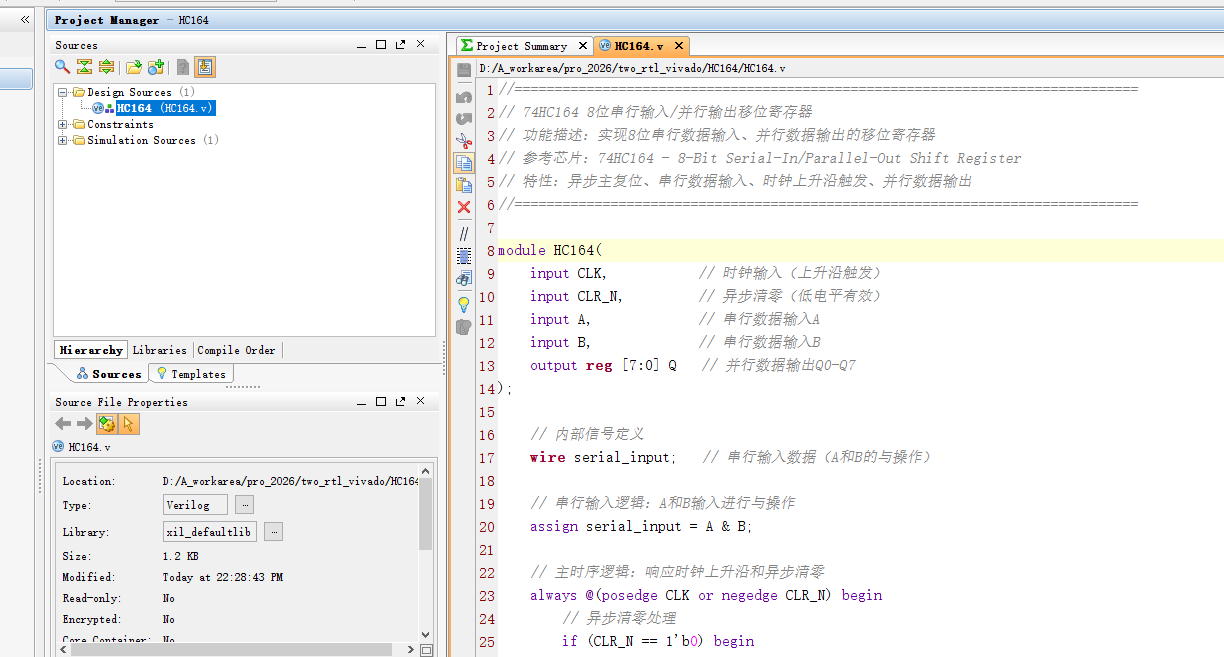The height and width of the screenshot is (657, 1224).
Task: Toggle column selection mode icon
Action: (464, 255)
